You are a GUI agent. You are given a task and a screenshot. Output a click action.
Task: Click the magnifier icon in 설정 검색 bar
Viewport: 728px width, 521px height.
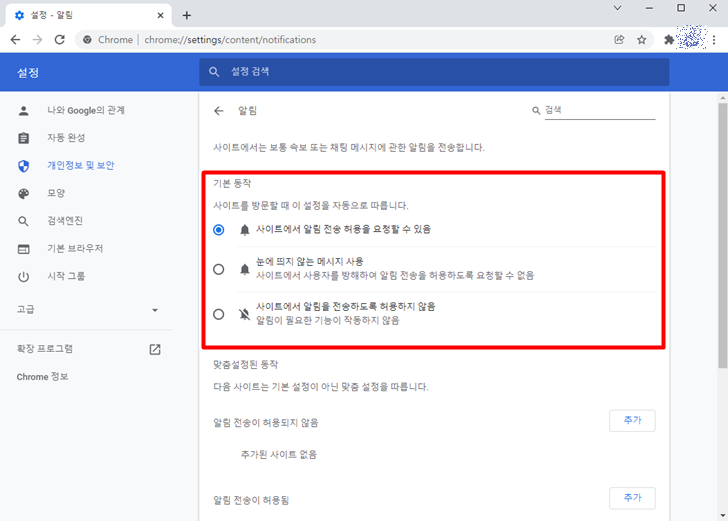(x=214, y=72)
